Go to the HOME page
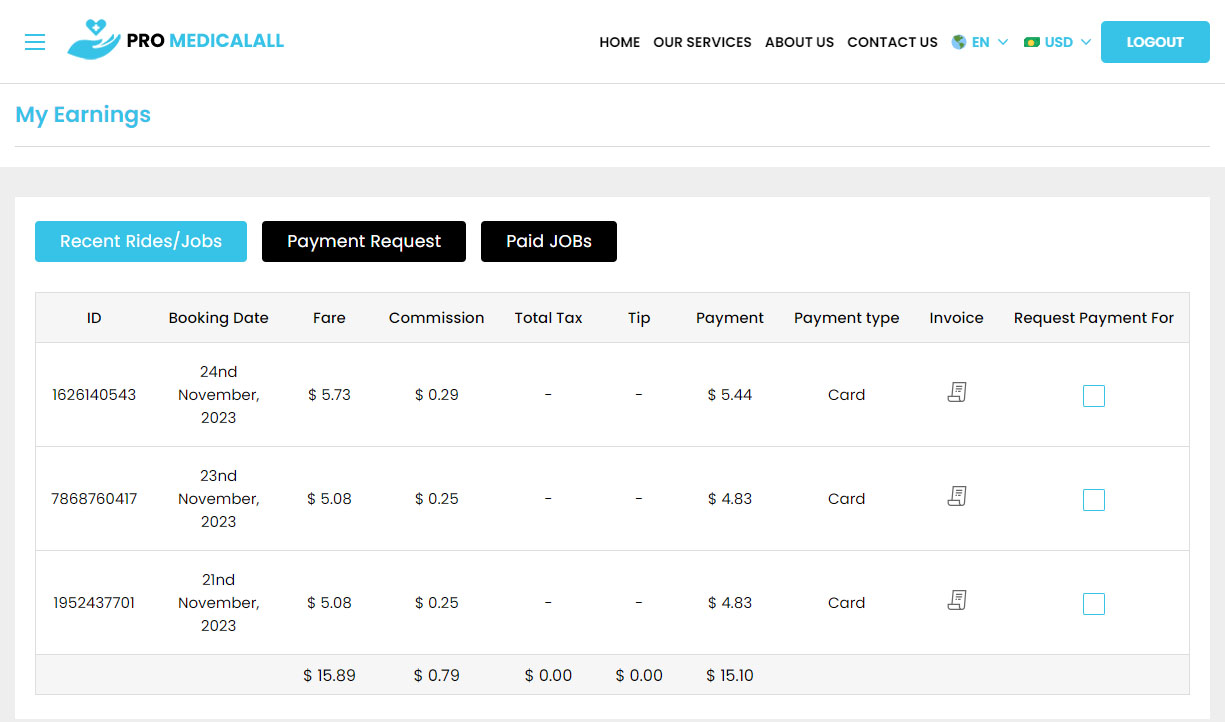 (620, 42)
